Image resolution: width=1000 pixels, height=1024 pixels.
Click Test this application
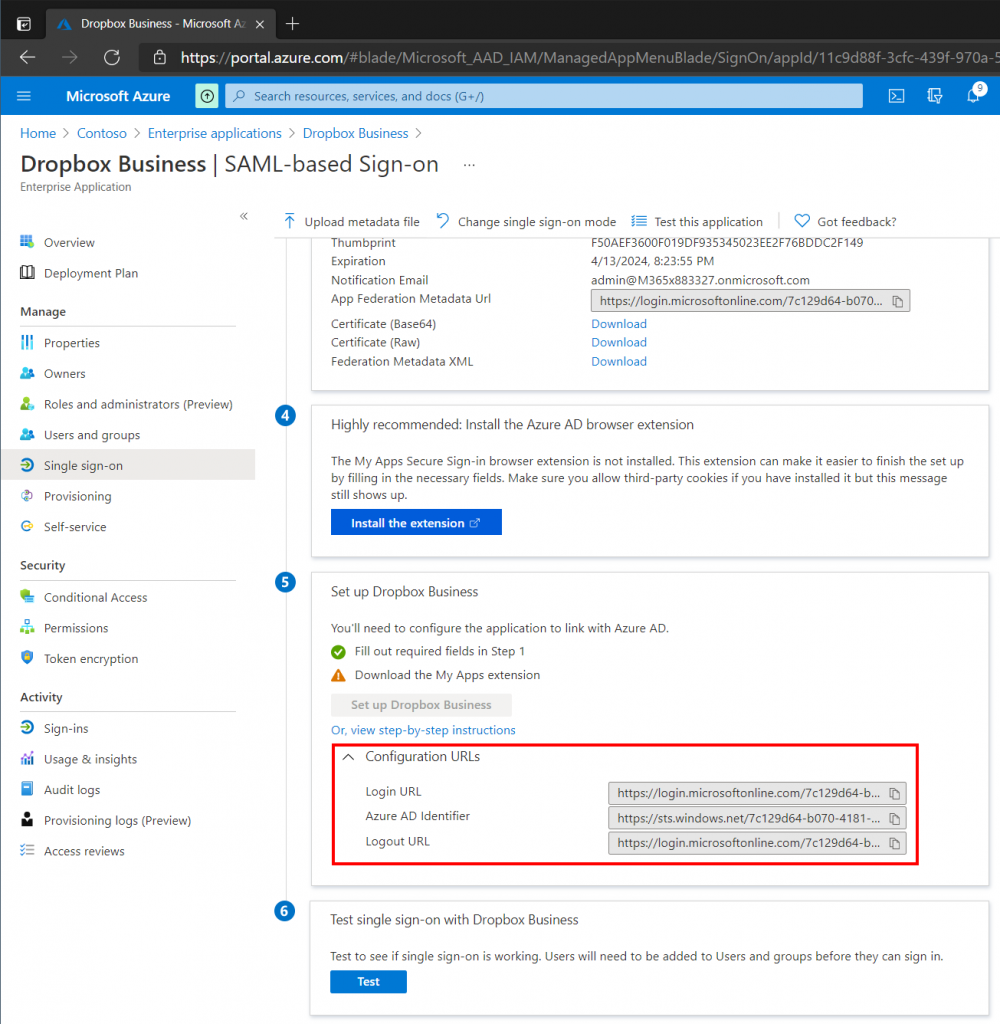[697, 221]
